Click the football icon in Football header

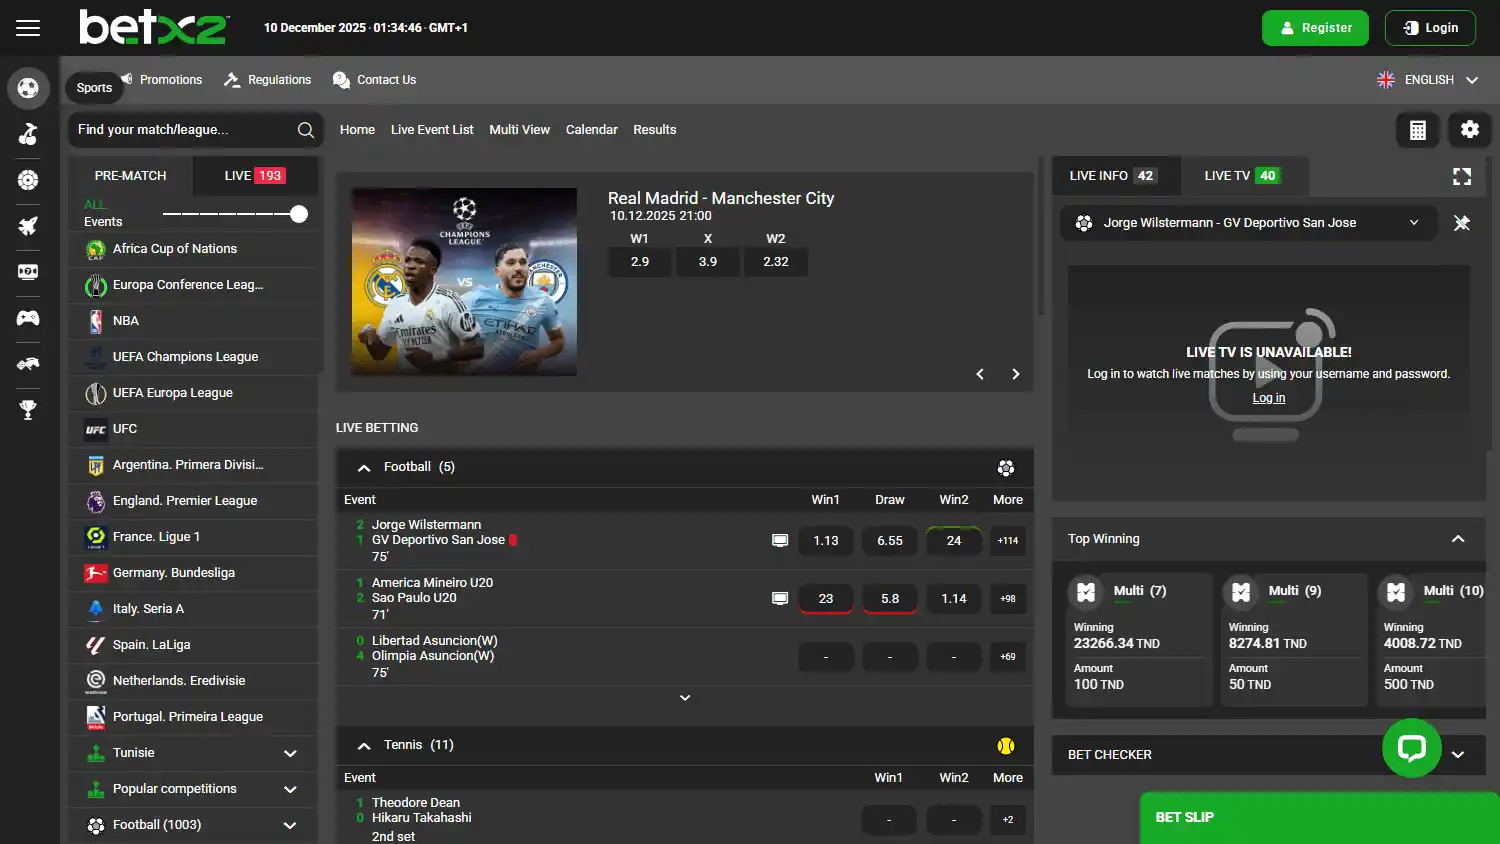coord(1006,467)
